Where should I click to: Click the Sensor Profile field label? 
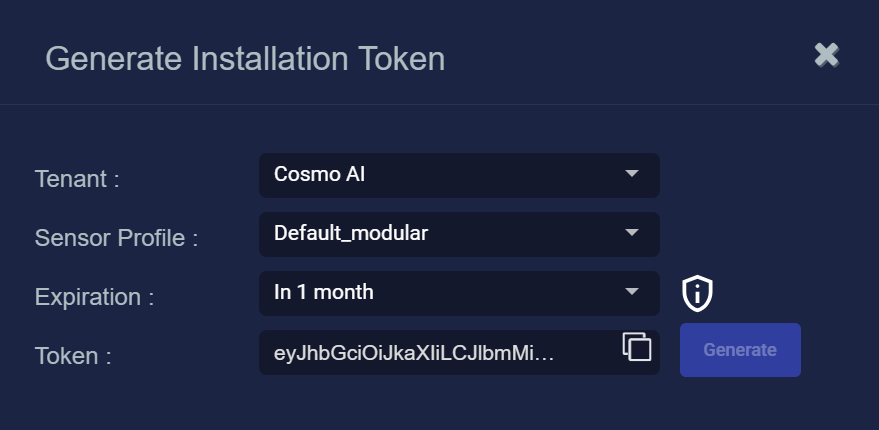pos(116,238)
